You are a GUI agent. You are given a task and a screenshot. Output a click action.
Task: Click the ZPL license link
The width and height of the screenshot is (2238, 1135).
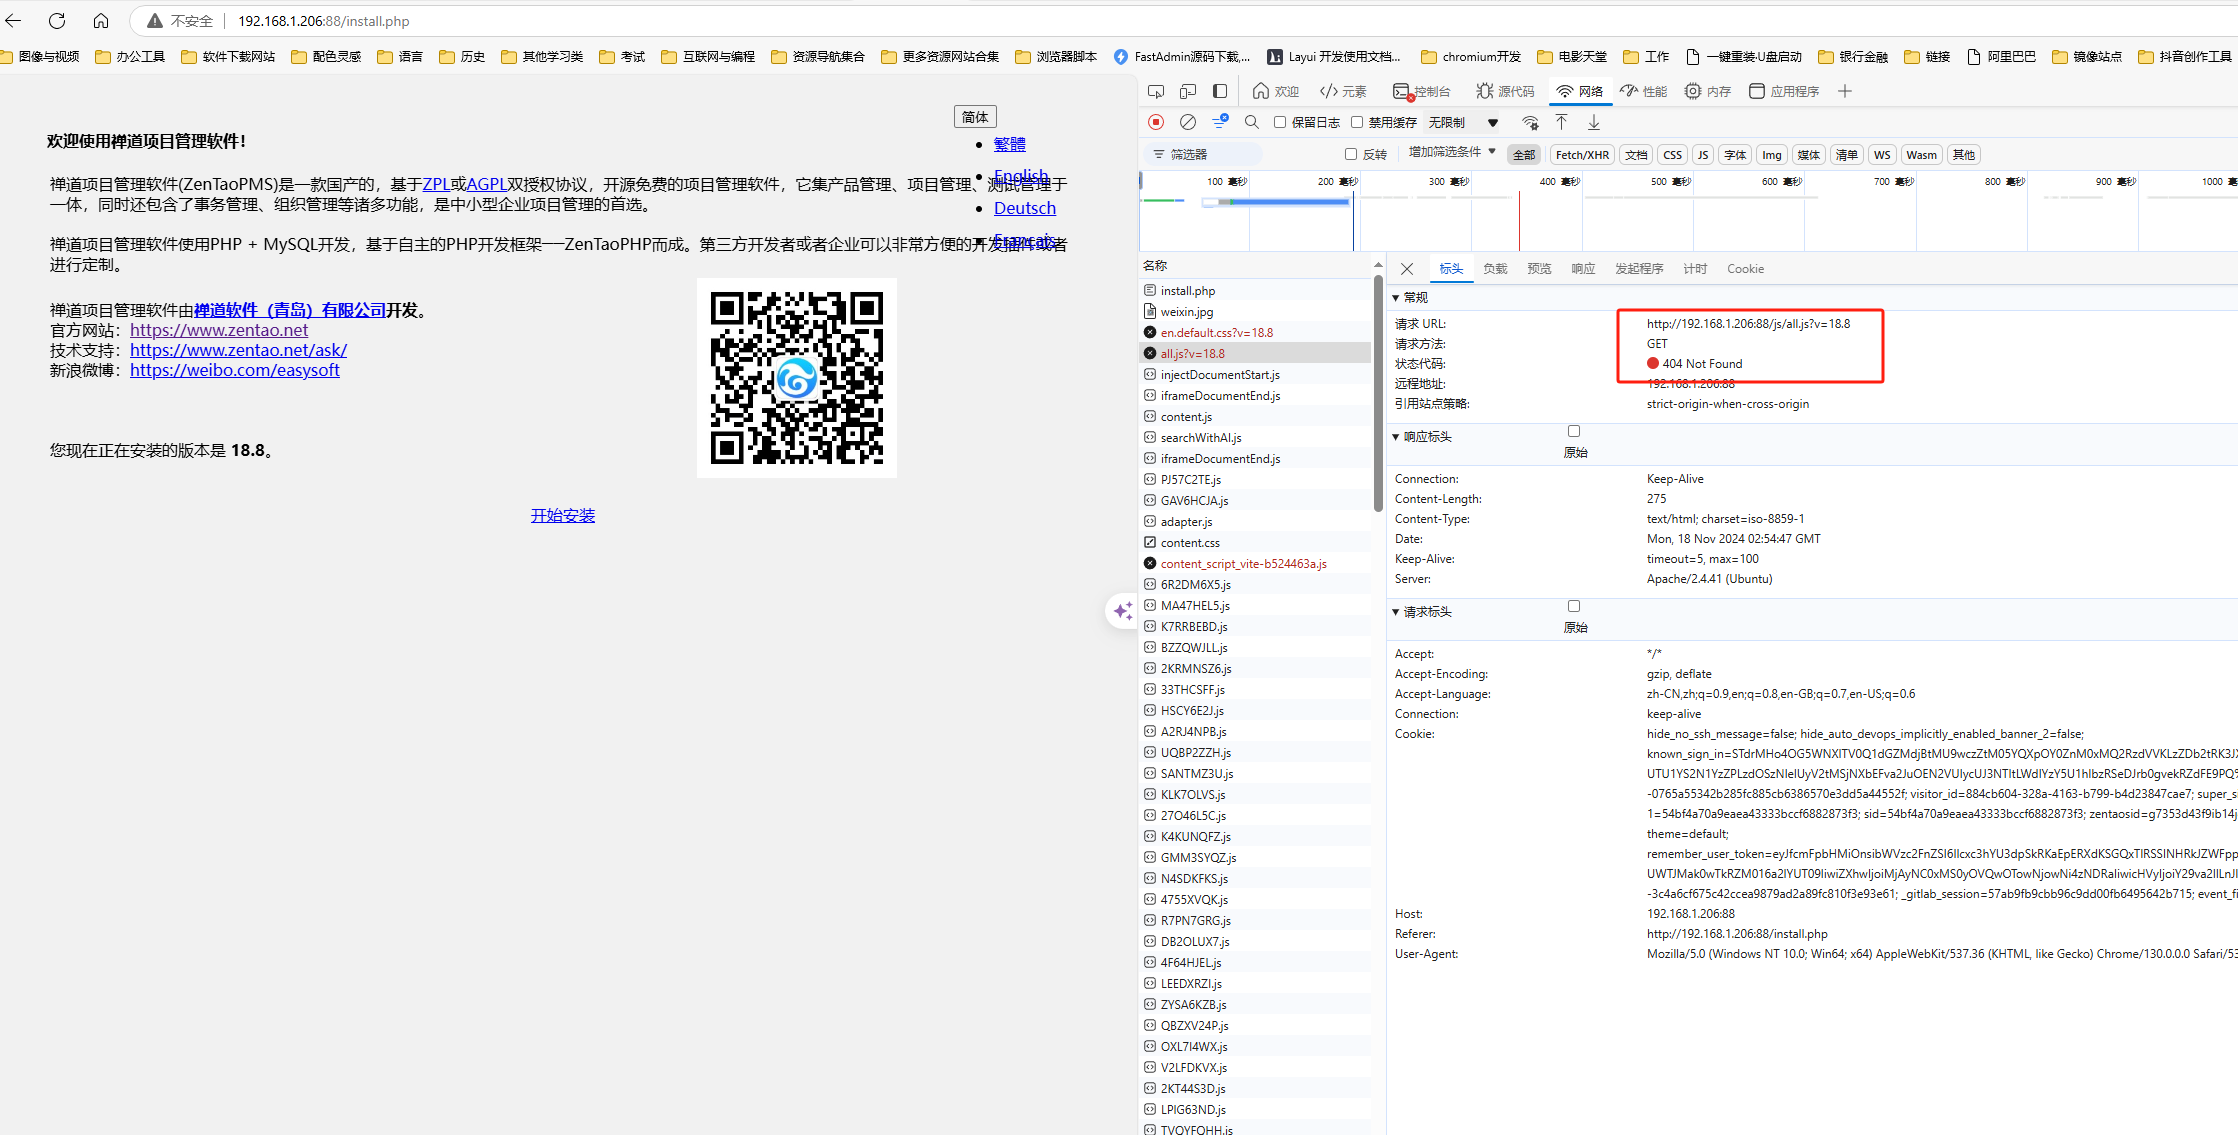[436, 184]
